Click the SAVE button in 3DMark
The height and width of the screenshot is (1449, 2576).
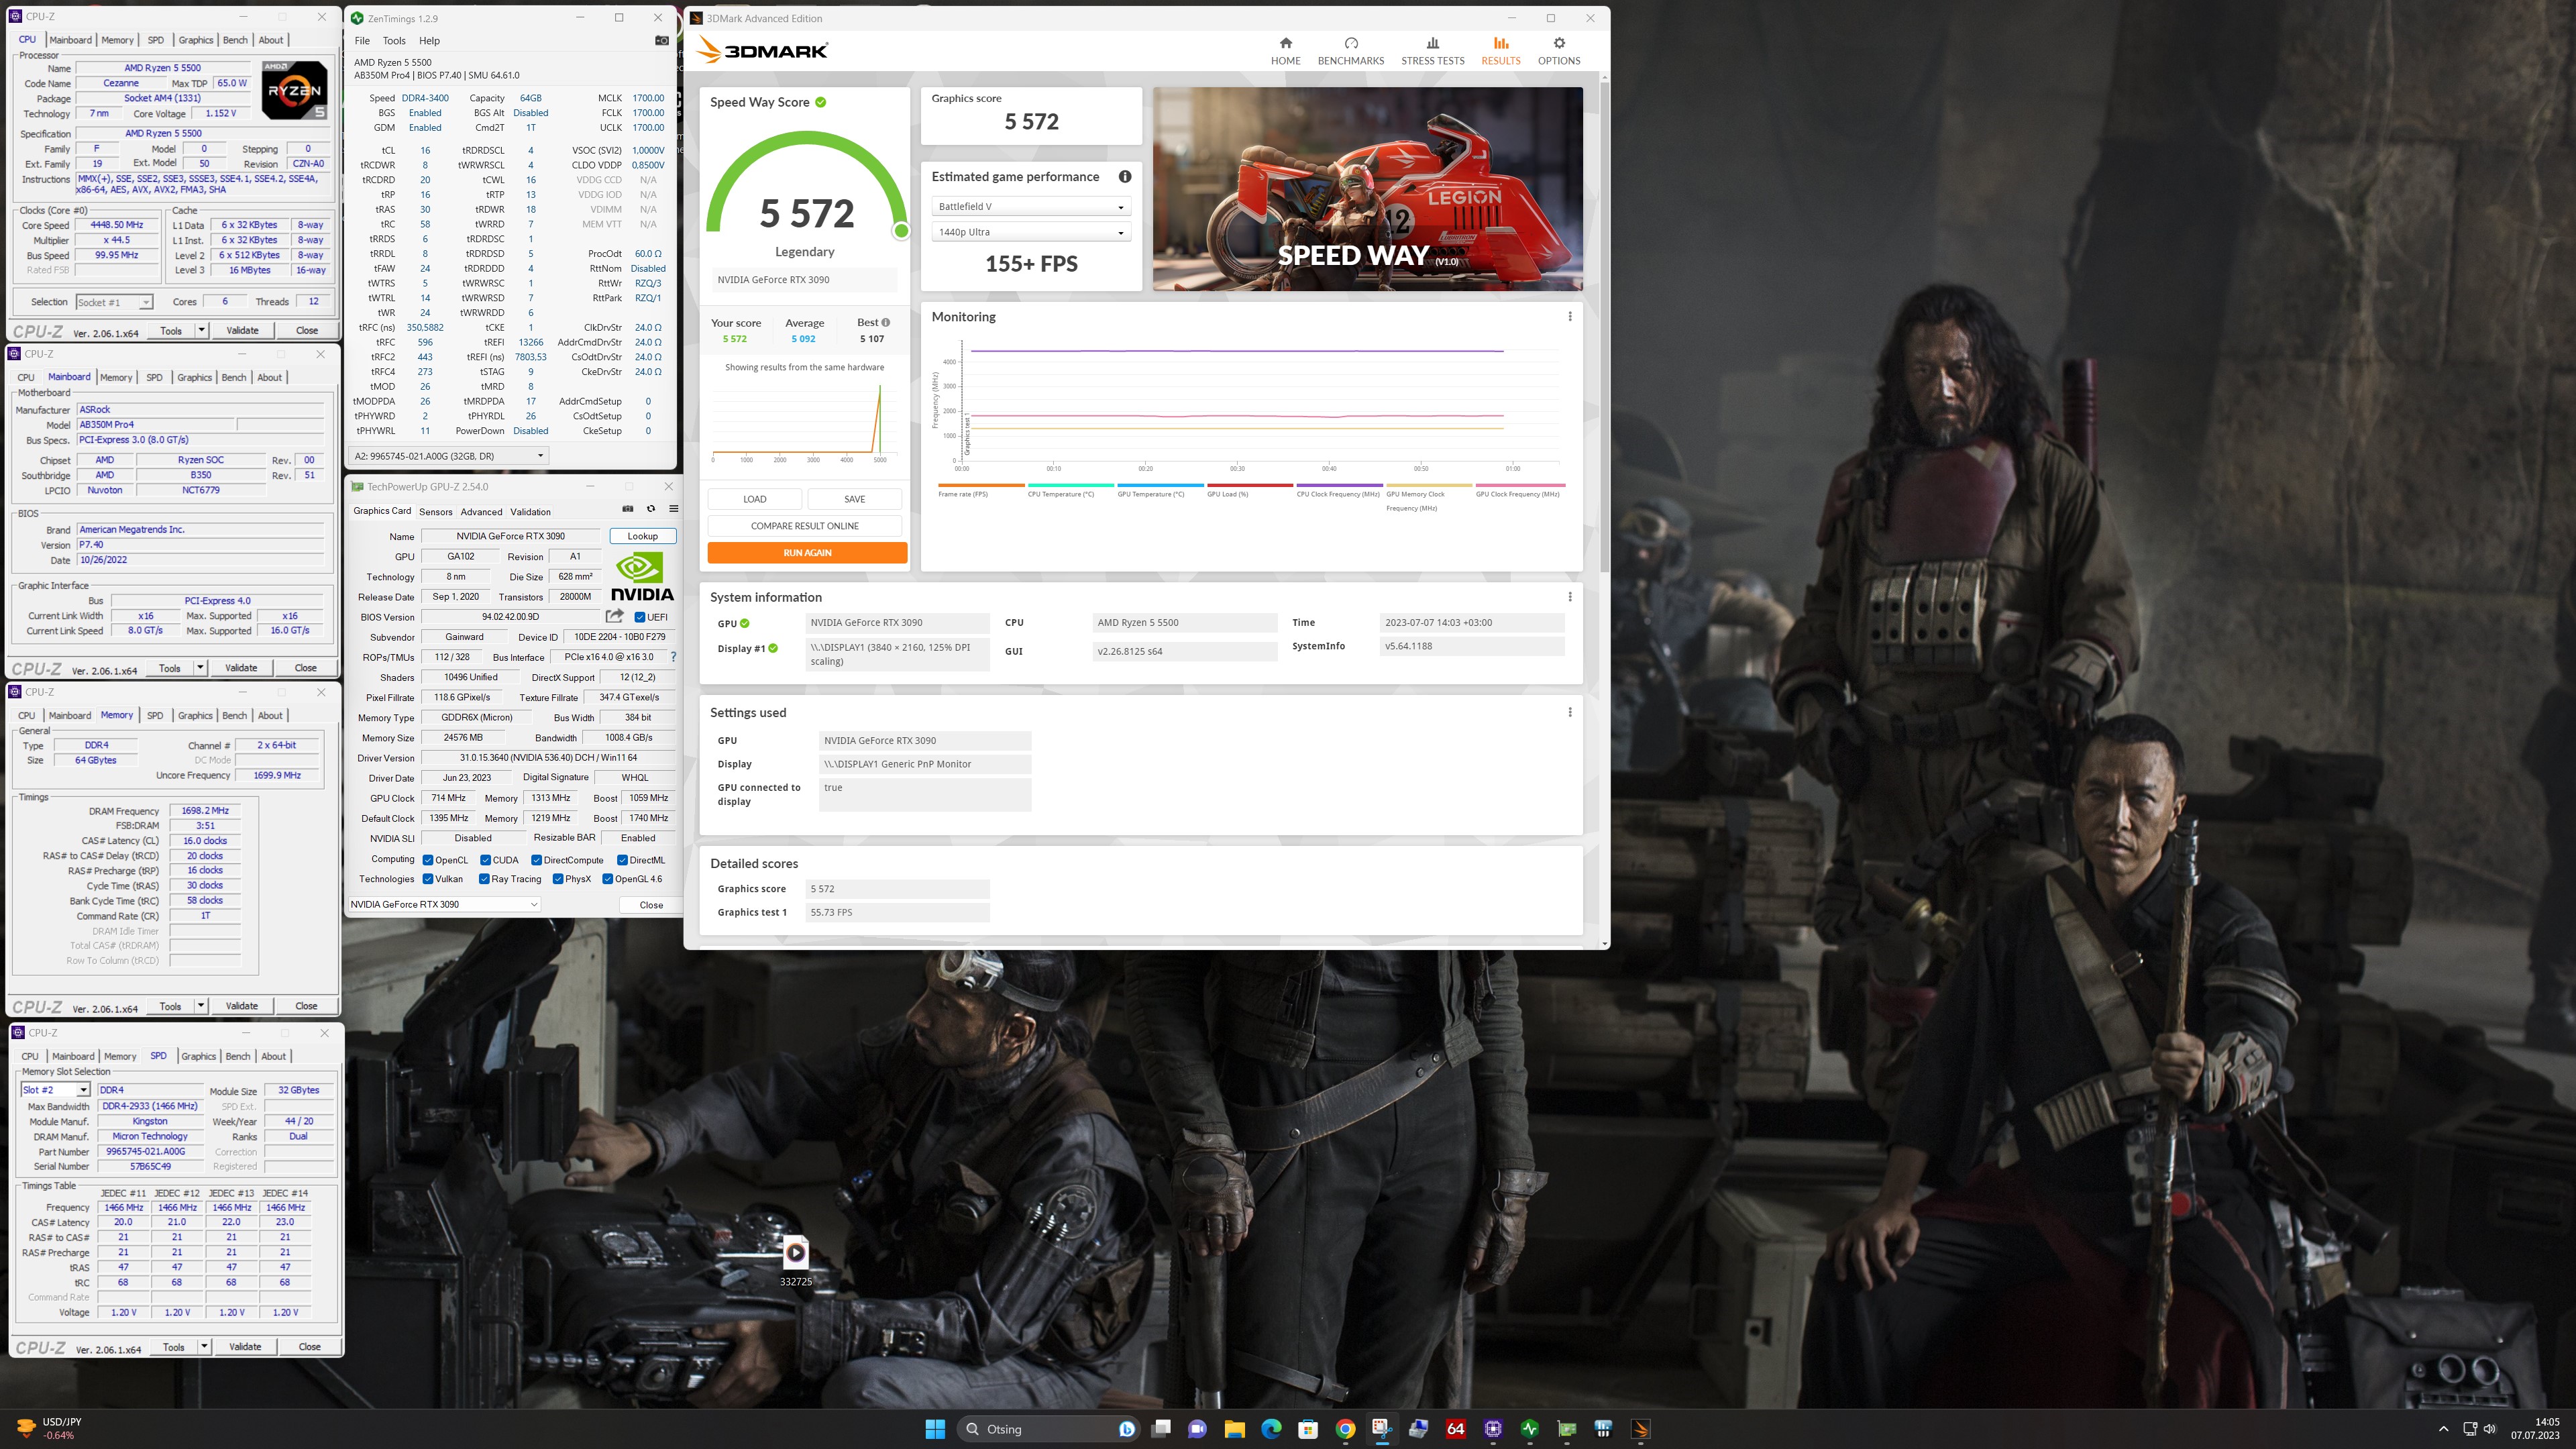[854, 499]
